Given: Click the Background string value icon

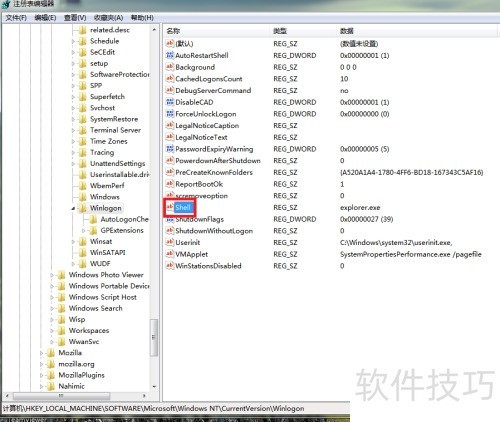Looking at the screenshot, I should tap(170, 67).
